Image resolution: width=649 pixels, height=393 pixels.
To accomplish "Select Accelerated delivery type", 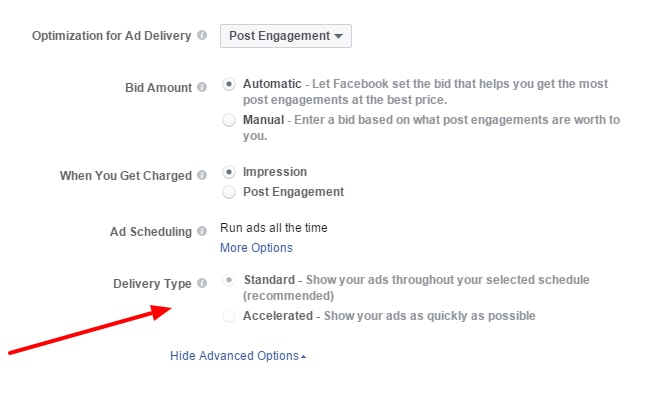I will tap(229, 316).
